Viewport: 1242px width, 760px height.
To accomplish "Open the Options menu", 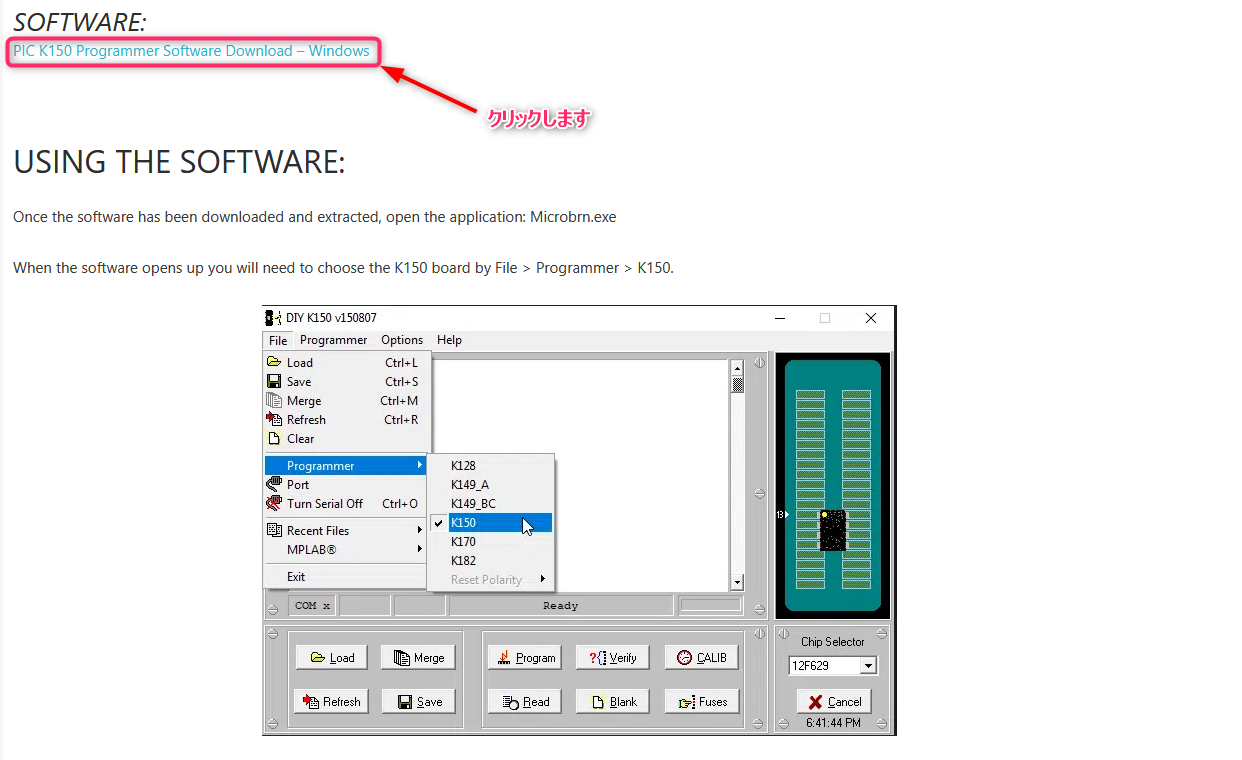I will click(402, 340).
